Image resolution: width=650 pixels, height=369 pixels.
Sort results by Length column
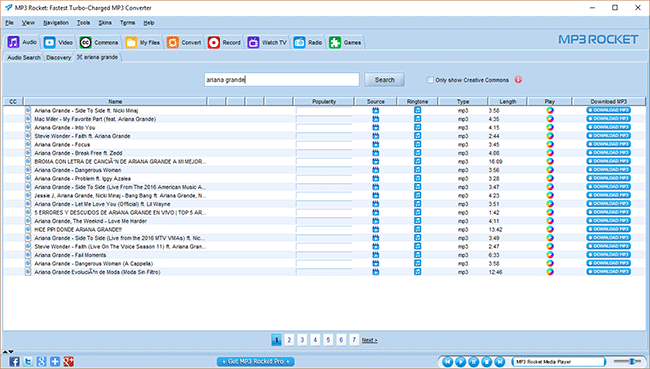(507, 101)
